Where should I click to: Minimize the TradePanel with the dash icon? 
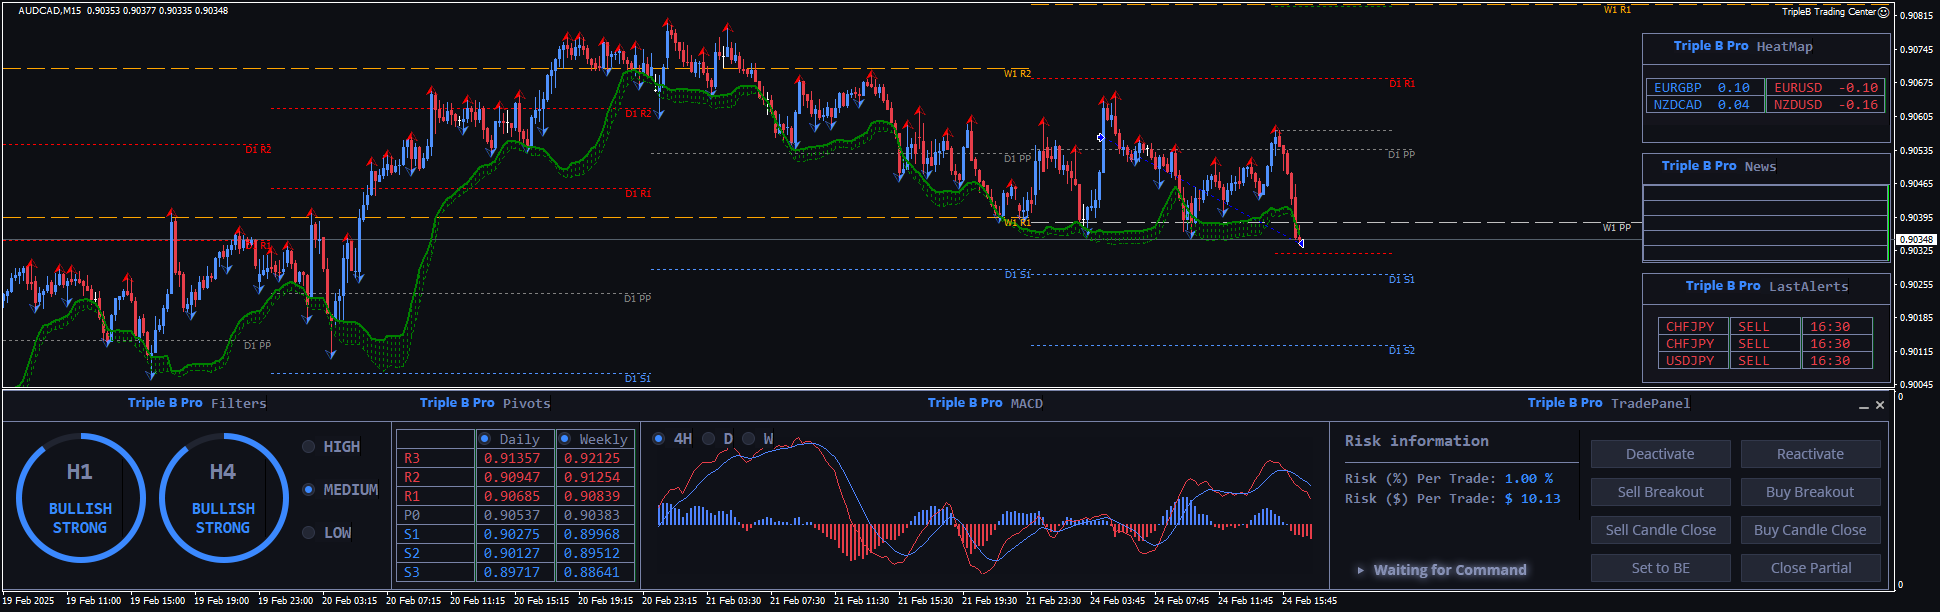pyautogui.click(x=1863, y=406)
